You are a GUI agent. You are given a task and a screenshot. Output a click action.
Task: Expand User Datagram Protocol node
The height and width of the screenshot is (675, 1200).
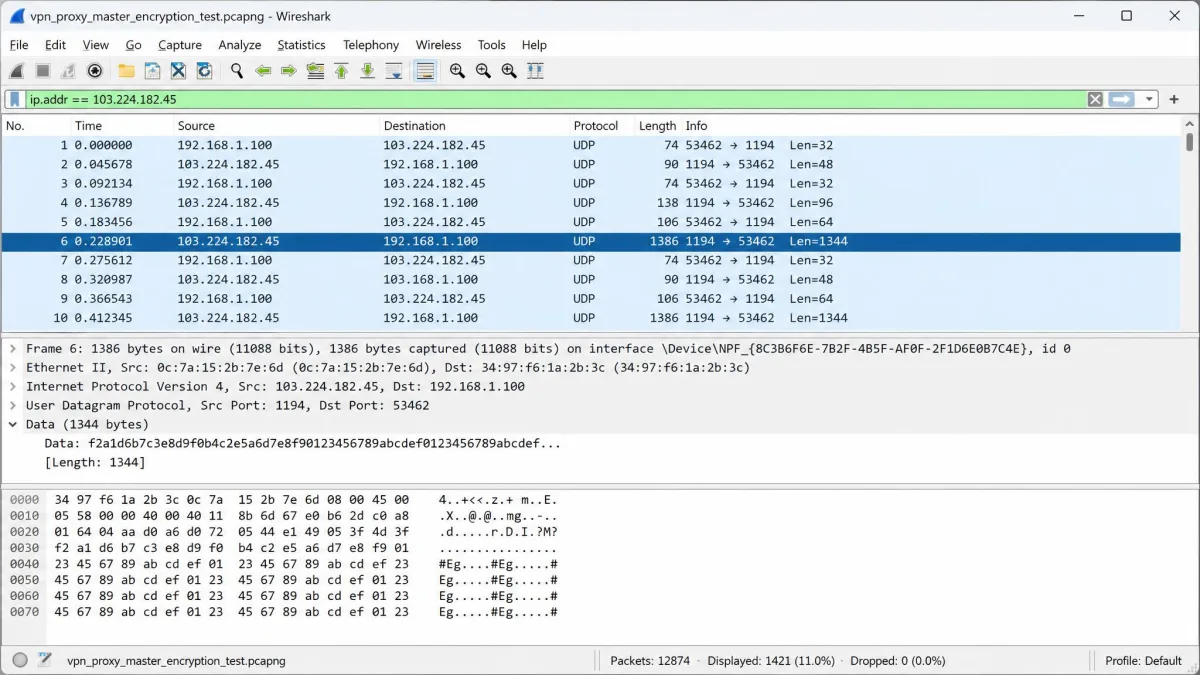pos(13,406)
